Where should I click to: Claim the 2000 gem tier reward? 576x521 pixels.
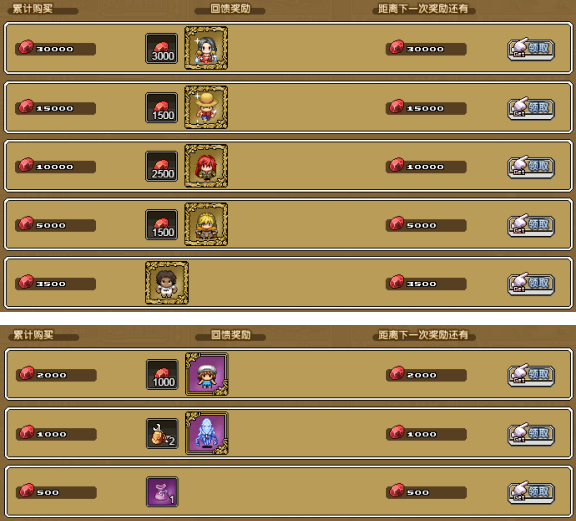pos(531,376)
